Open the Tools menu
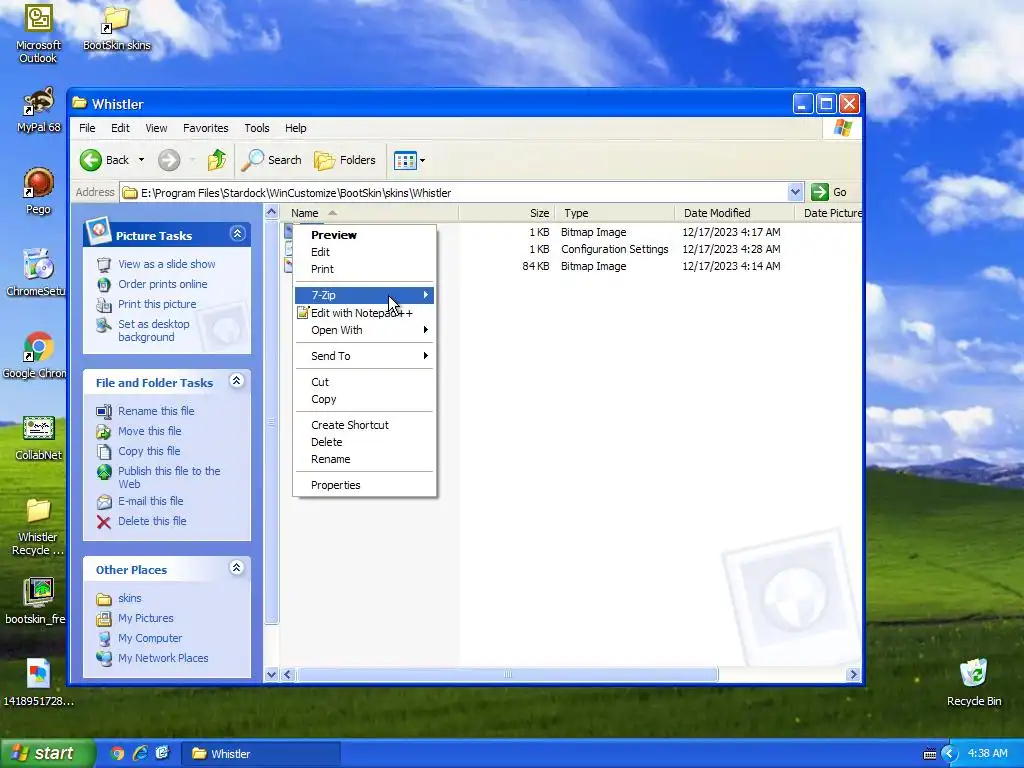The width and height of the screenshot is (1024, 768). click(x=257, y=128)
